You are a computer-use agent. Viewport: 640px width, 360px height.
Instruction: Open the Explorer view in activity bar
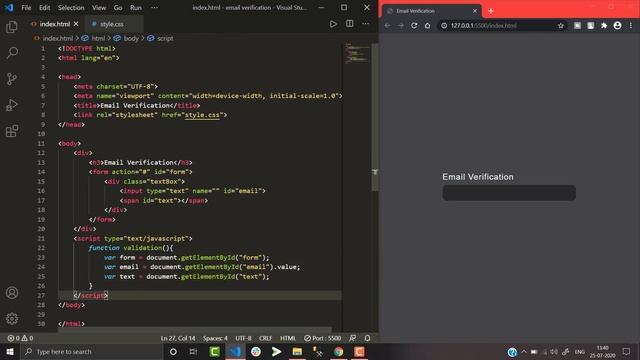12,27
